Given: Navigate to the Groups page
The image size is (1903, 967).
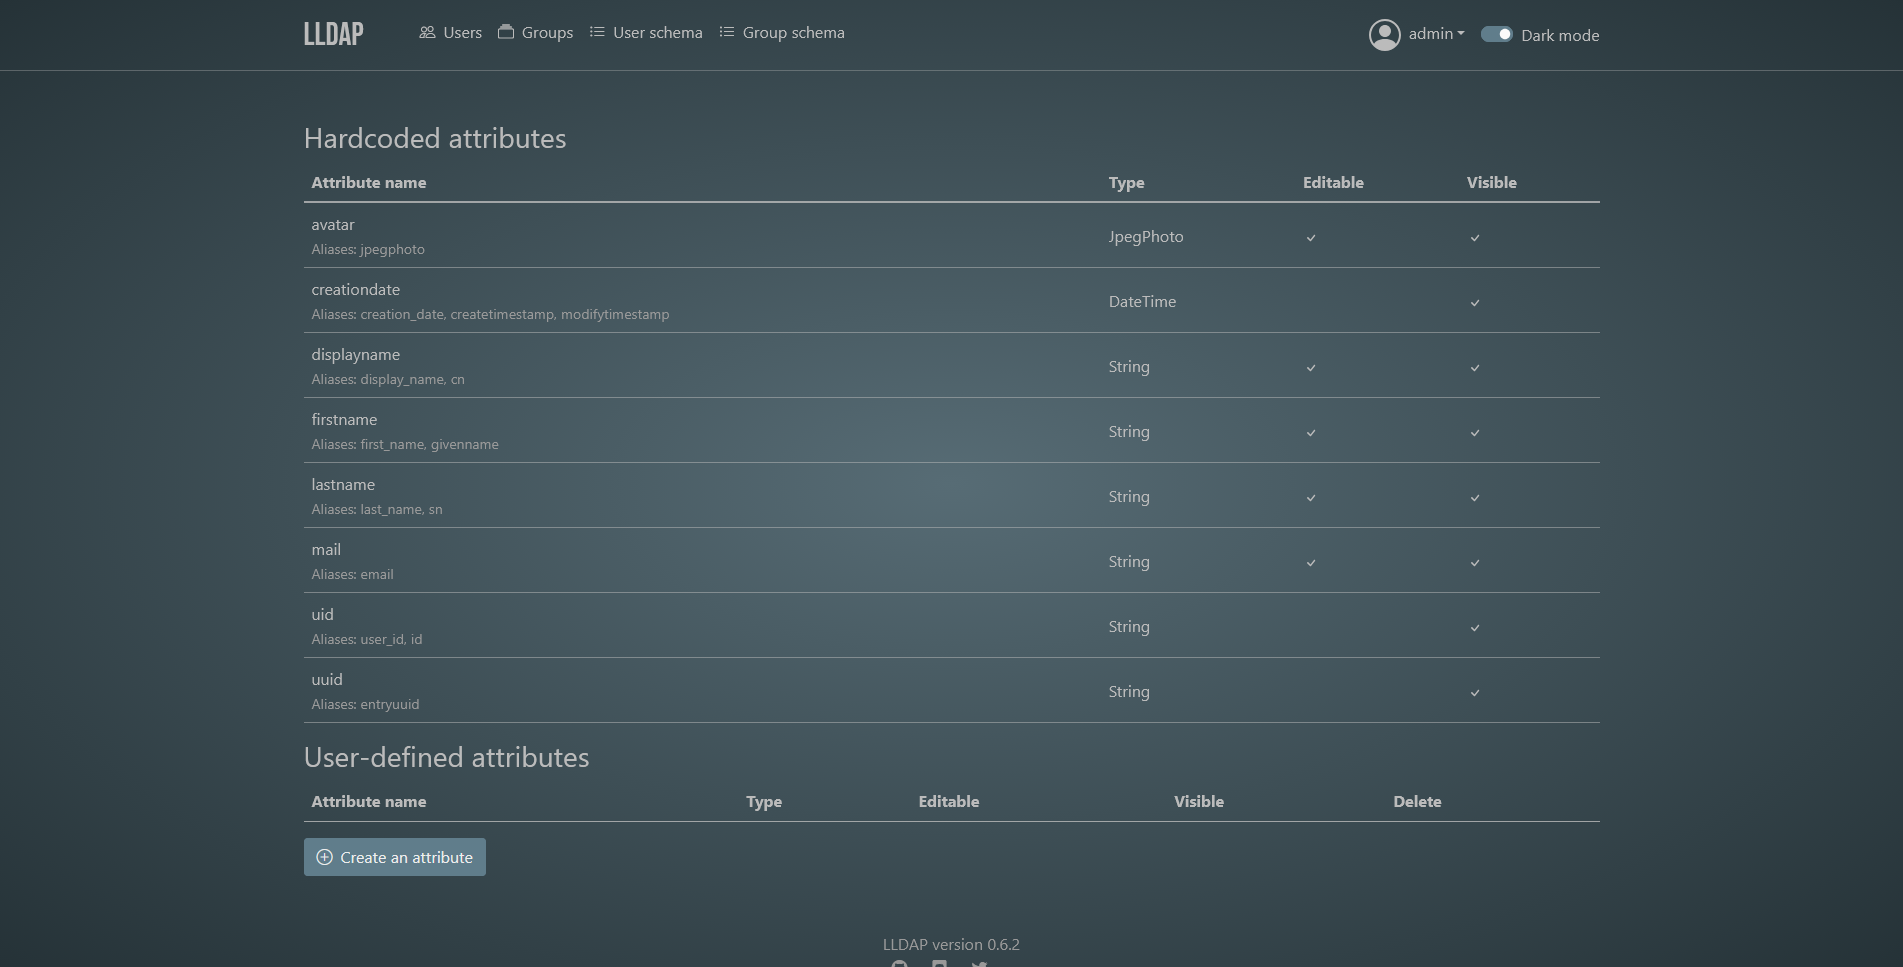Looking at the screenshot, I should (547, 33).
